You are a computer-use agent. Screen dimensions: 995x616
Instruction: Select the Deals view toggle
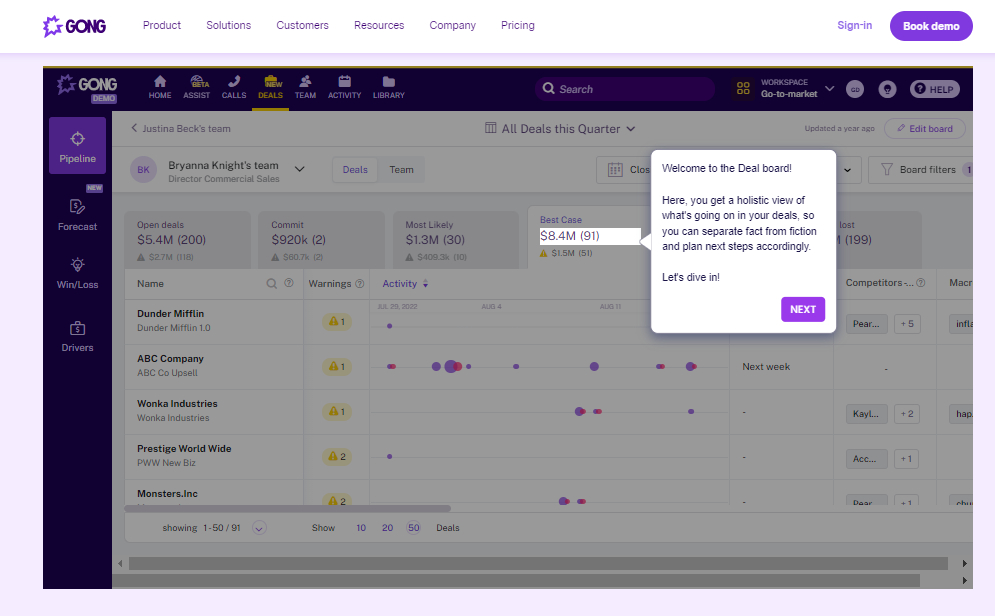point(355,169)
